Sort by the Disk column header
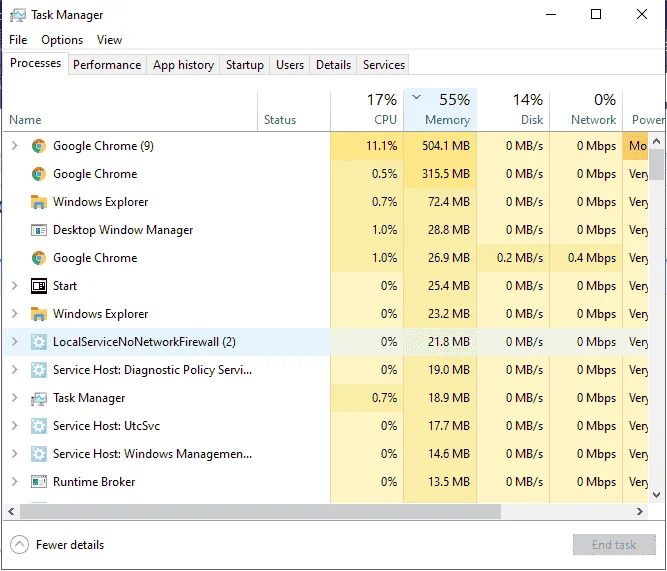 pyautogui.click(x=513, y=111)
